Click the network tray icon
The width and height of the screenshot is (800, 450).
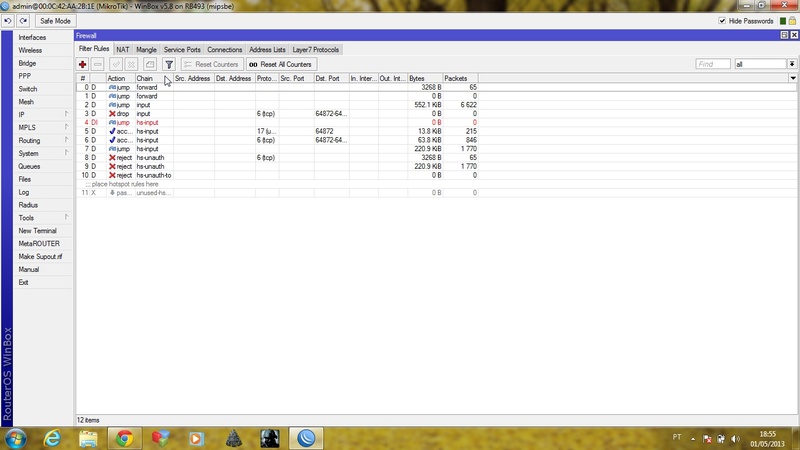[x=721, y=439]
